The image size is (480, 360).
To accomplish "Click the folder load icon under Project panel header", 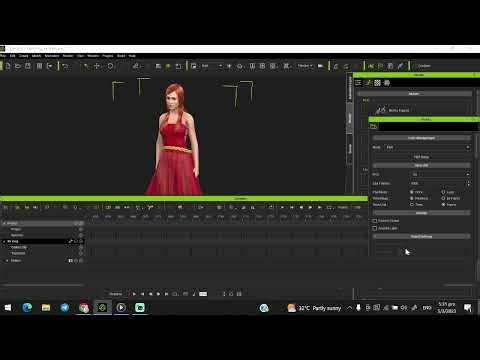I will [x=373, y=126].
